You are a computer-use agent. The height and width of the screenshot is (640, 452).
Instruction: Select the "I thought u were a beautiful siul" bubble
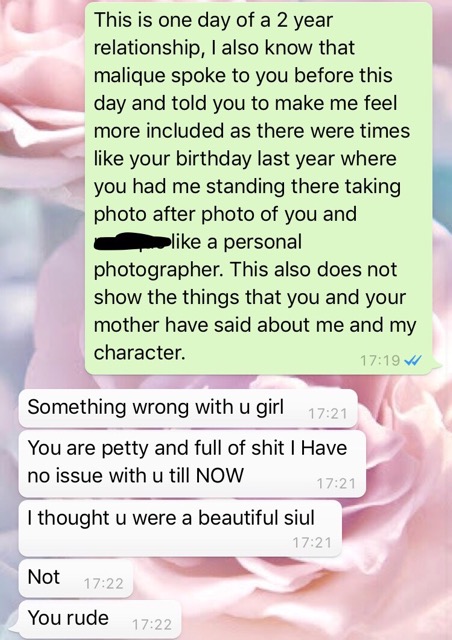(180, 529)
